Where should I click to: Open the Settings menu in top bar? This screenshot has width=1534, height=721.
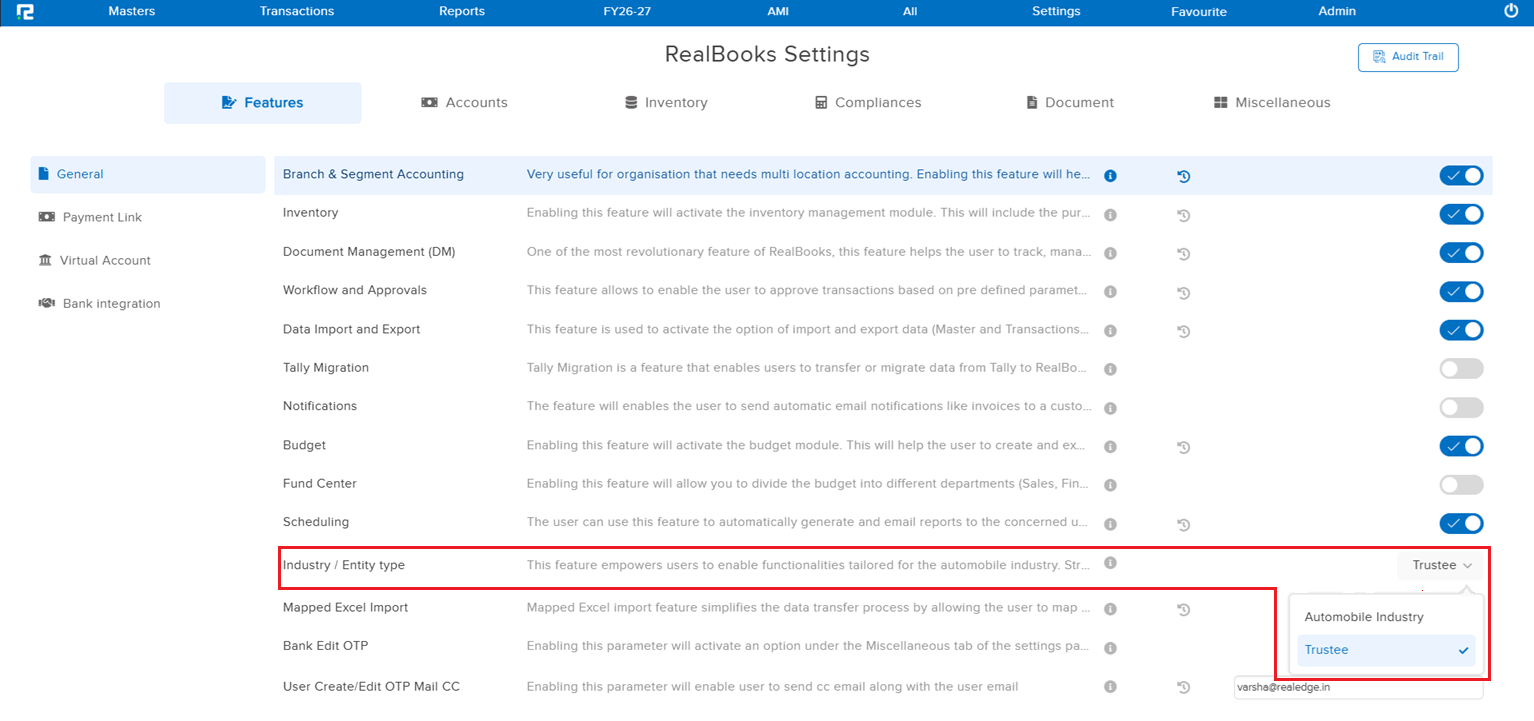pyautogui.click(x=1056, y=11)
